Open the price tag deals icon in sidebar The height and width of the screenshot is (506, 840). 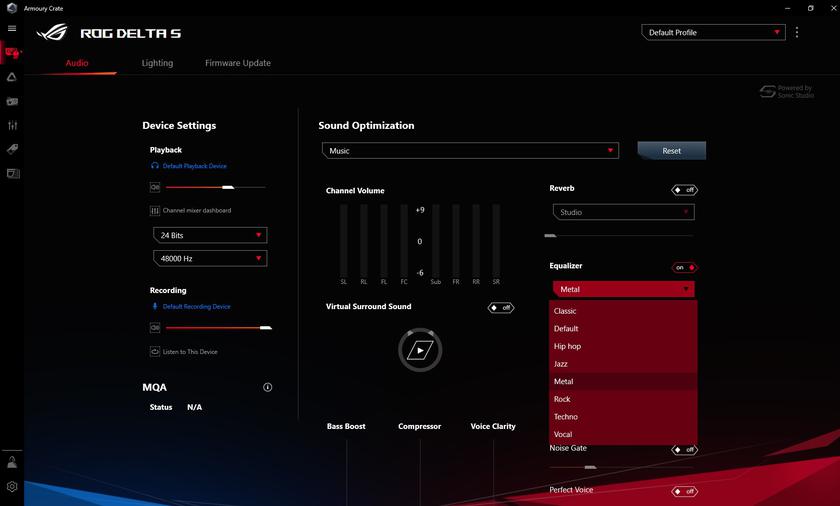click(x=12, y=149)
